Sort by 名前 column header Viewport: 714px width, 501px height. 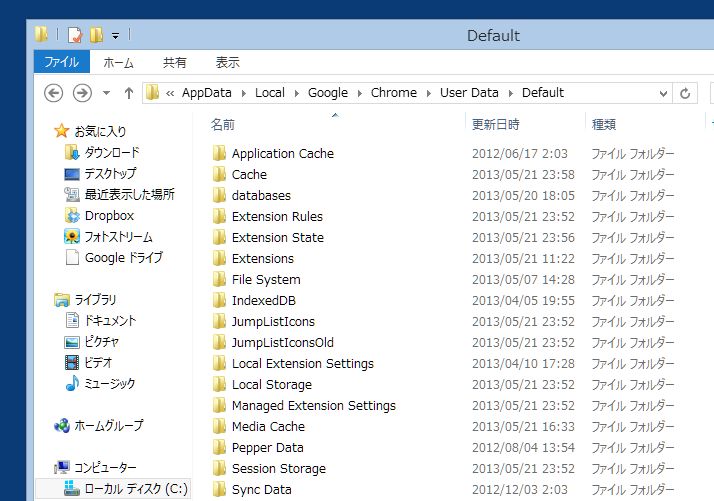[223, 124]
